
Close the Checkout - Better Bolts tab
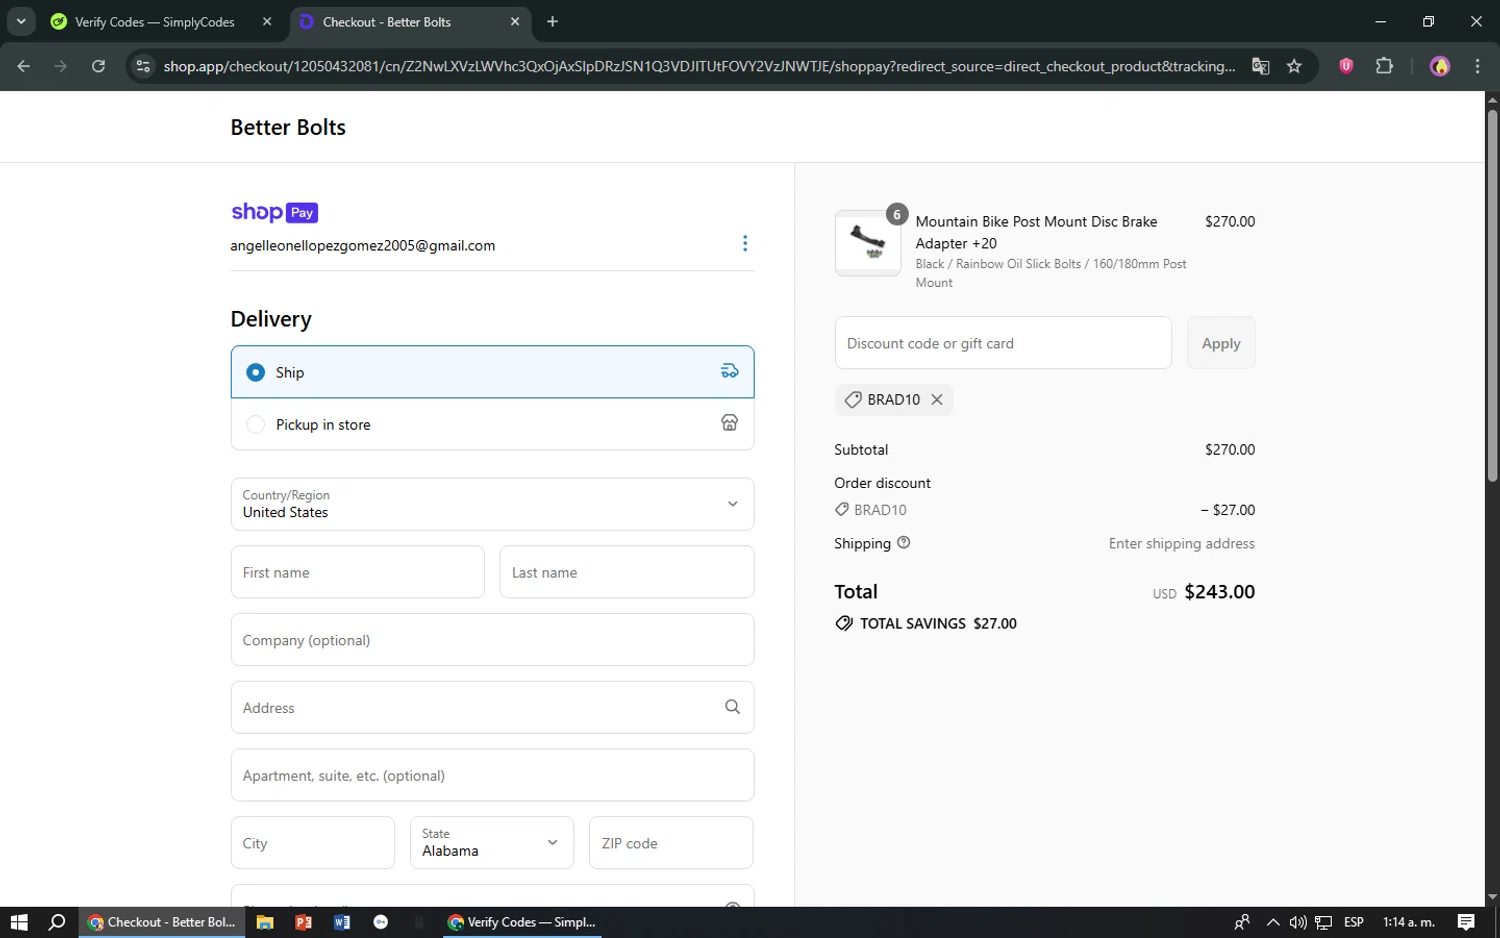point(515,21)
